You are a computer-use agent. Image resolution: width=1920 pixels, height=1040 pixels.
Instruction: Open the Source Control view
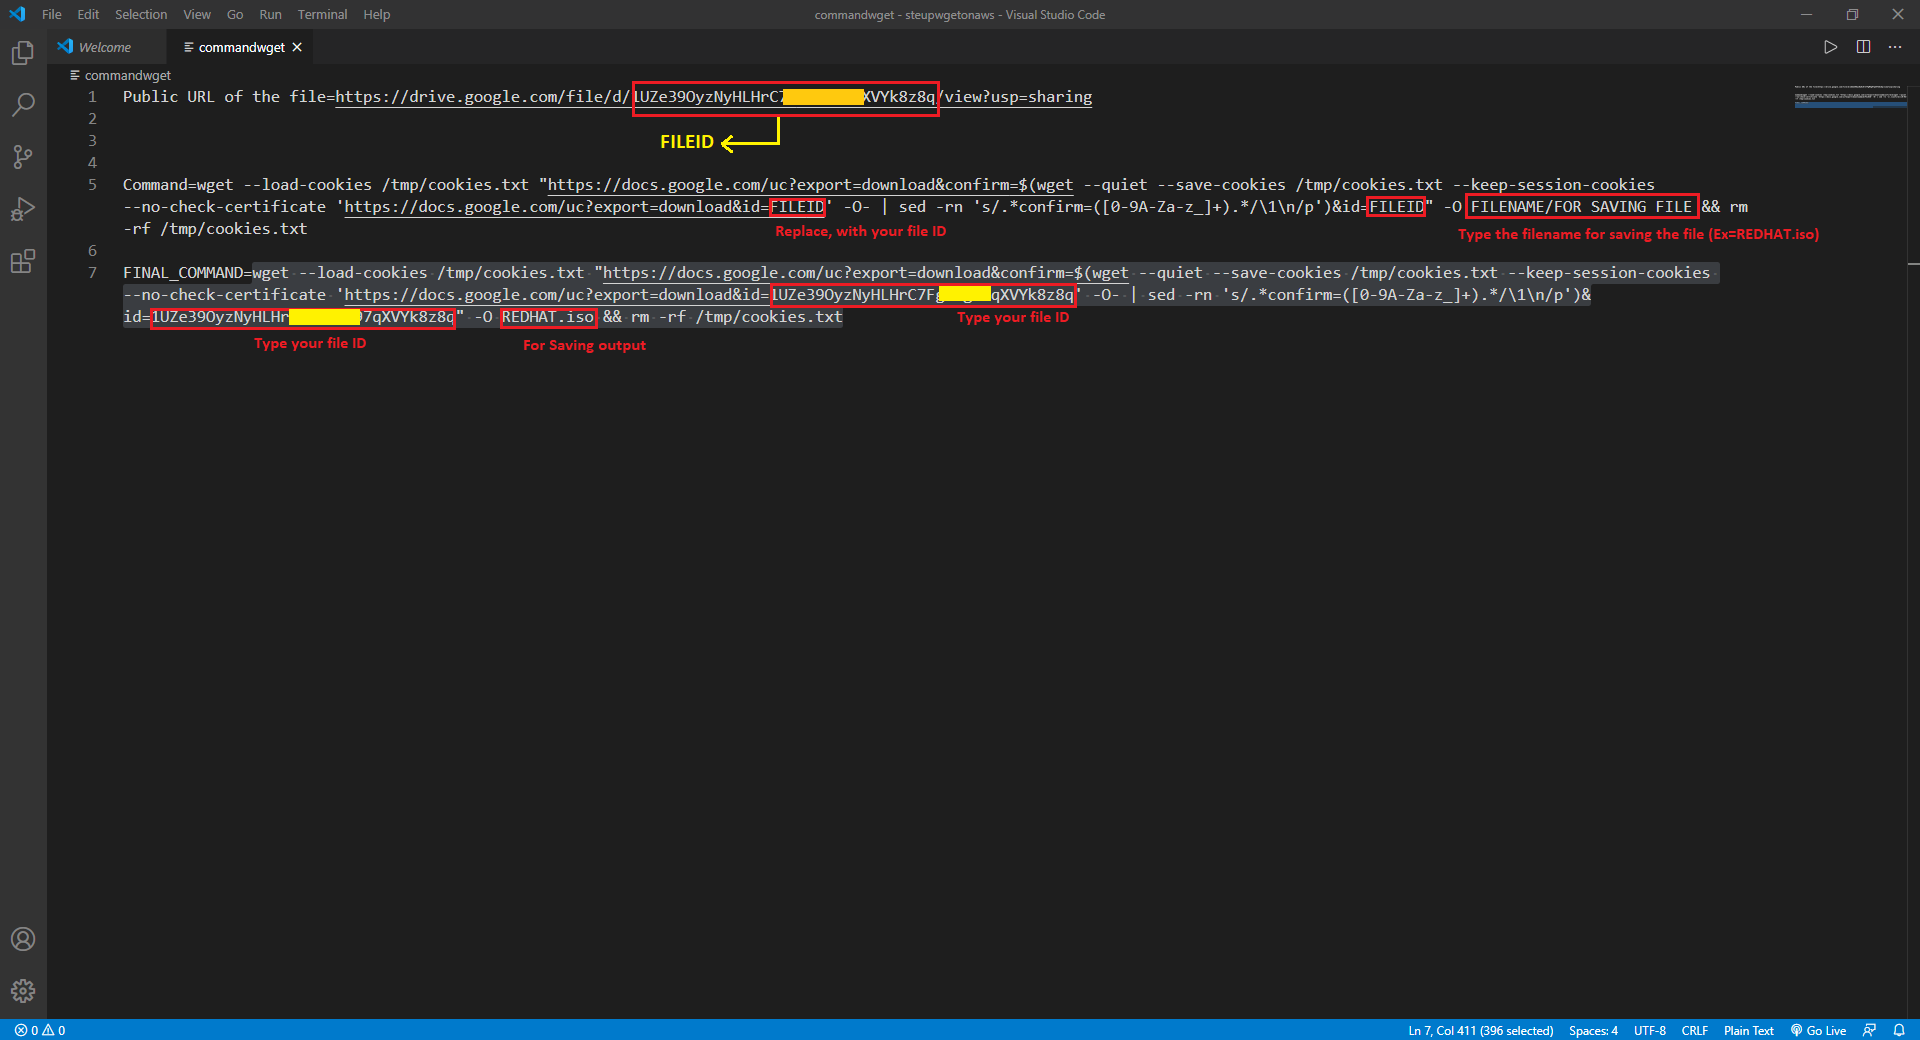[x=23, y=157]
